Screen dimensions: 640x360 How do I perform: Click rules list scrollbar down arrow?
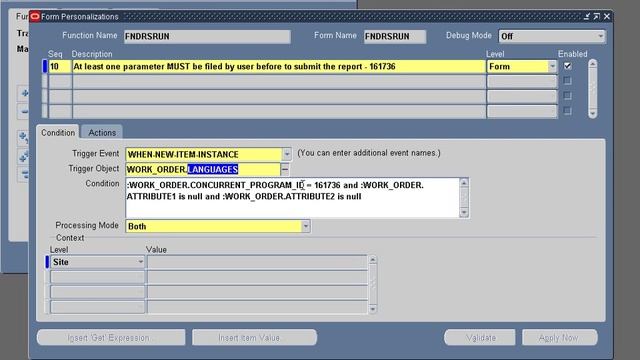(x=593, y=113)
